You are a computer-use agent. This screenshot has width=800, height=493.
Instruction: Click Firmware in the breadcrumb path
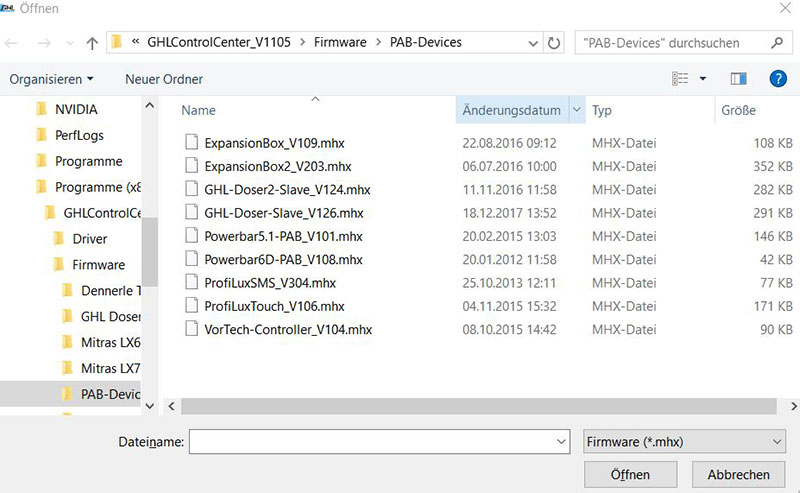340,43
